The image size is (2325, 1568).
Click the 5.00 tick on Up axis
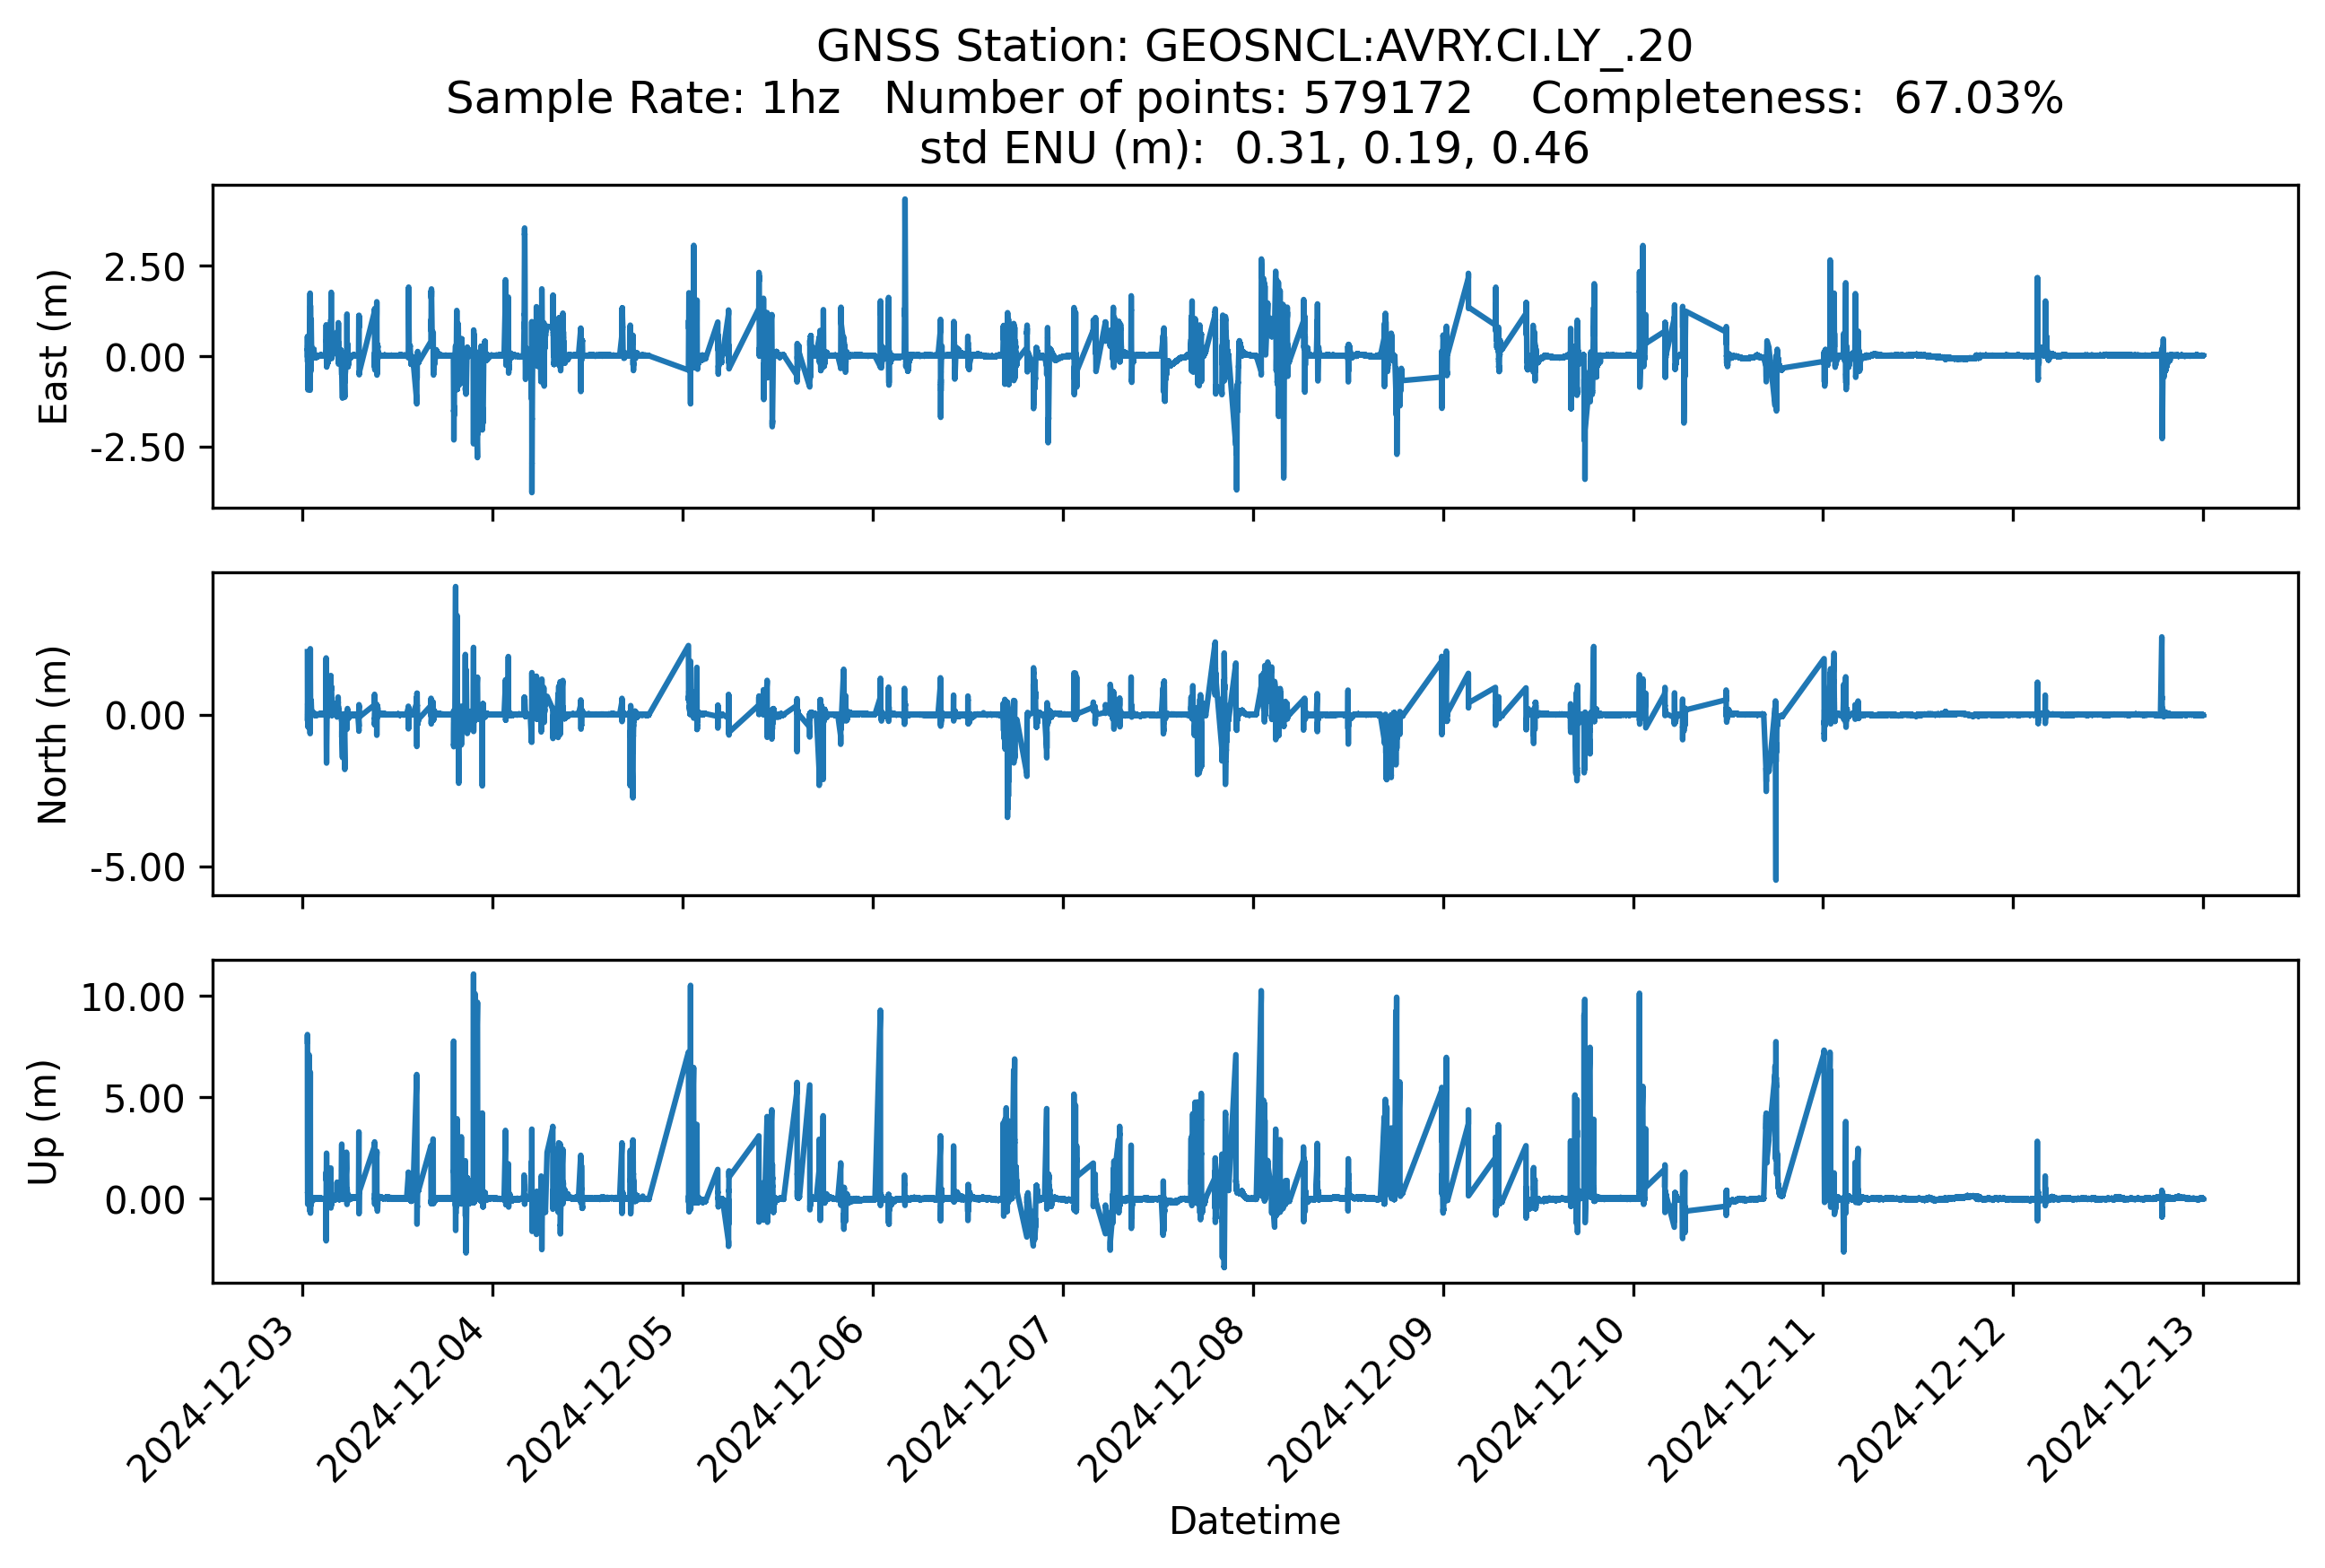tap(145, 1098)
